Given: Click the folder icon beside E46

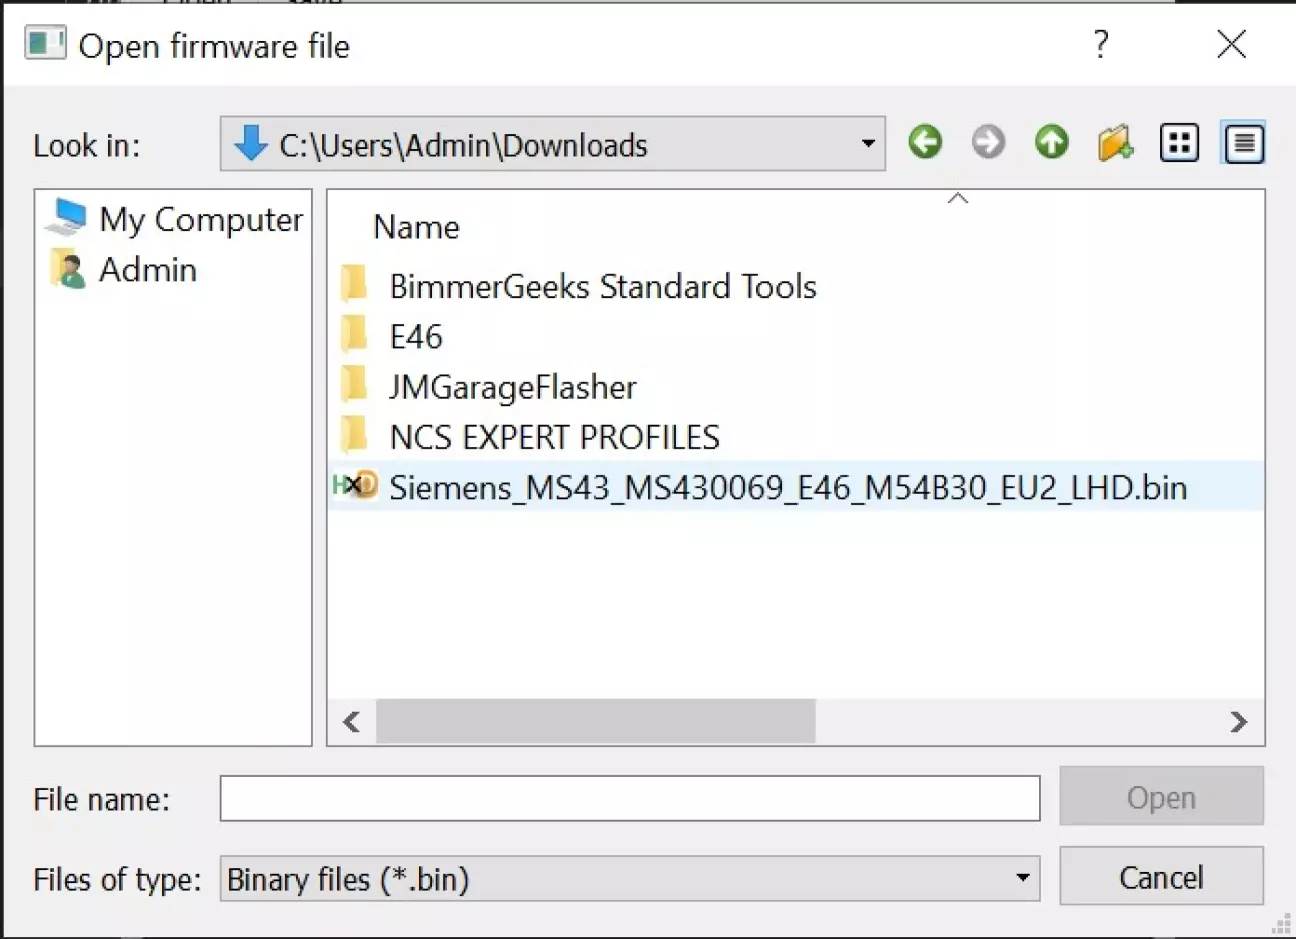Looking at the screenshot, I should 354,334.
